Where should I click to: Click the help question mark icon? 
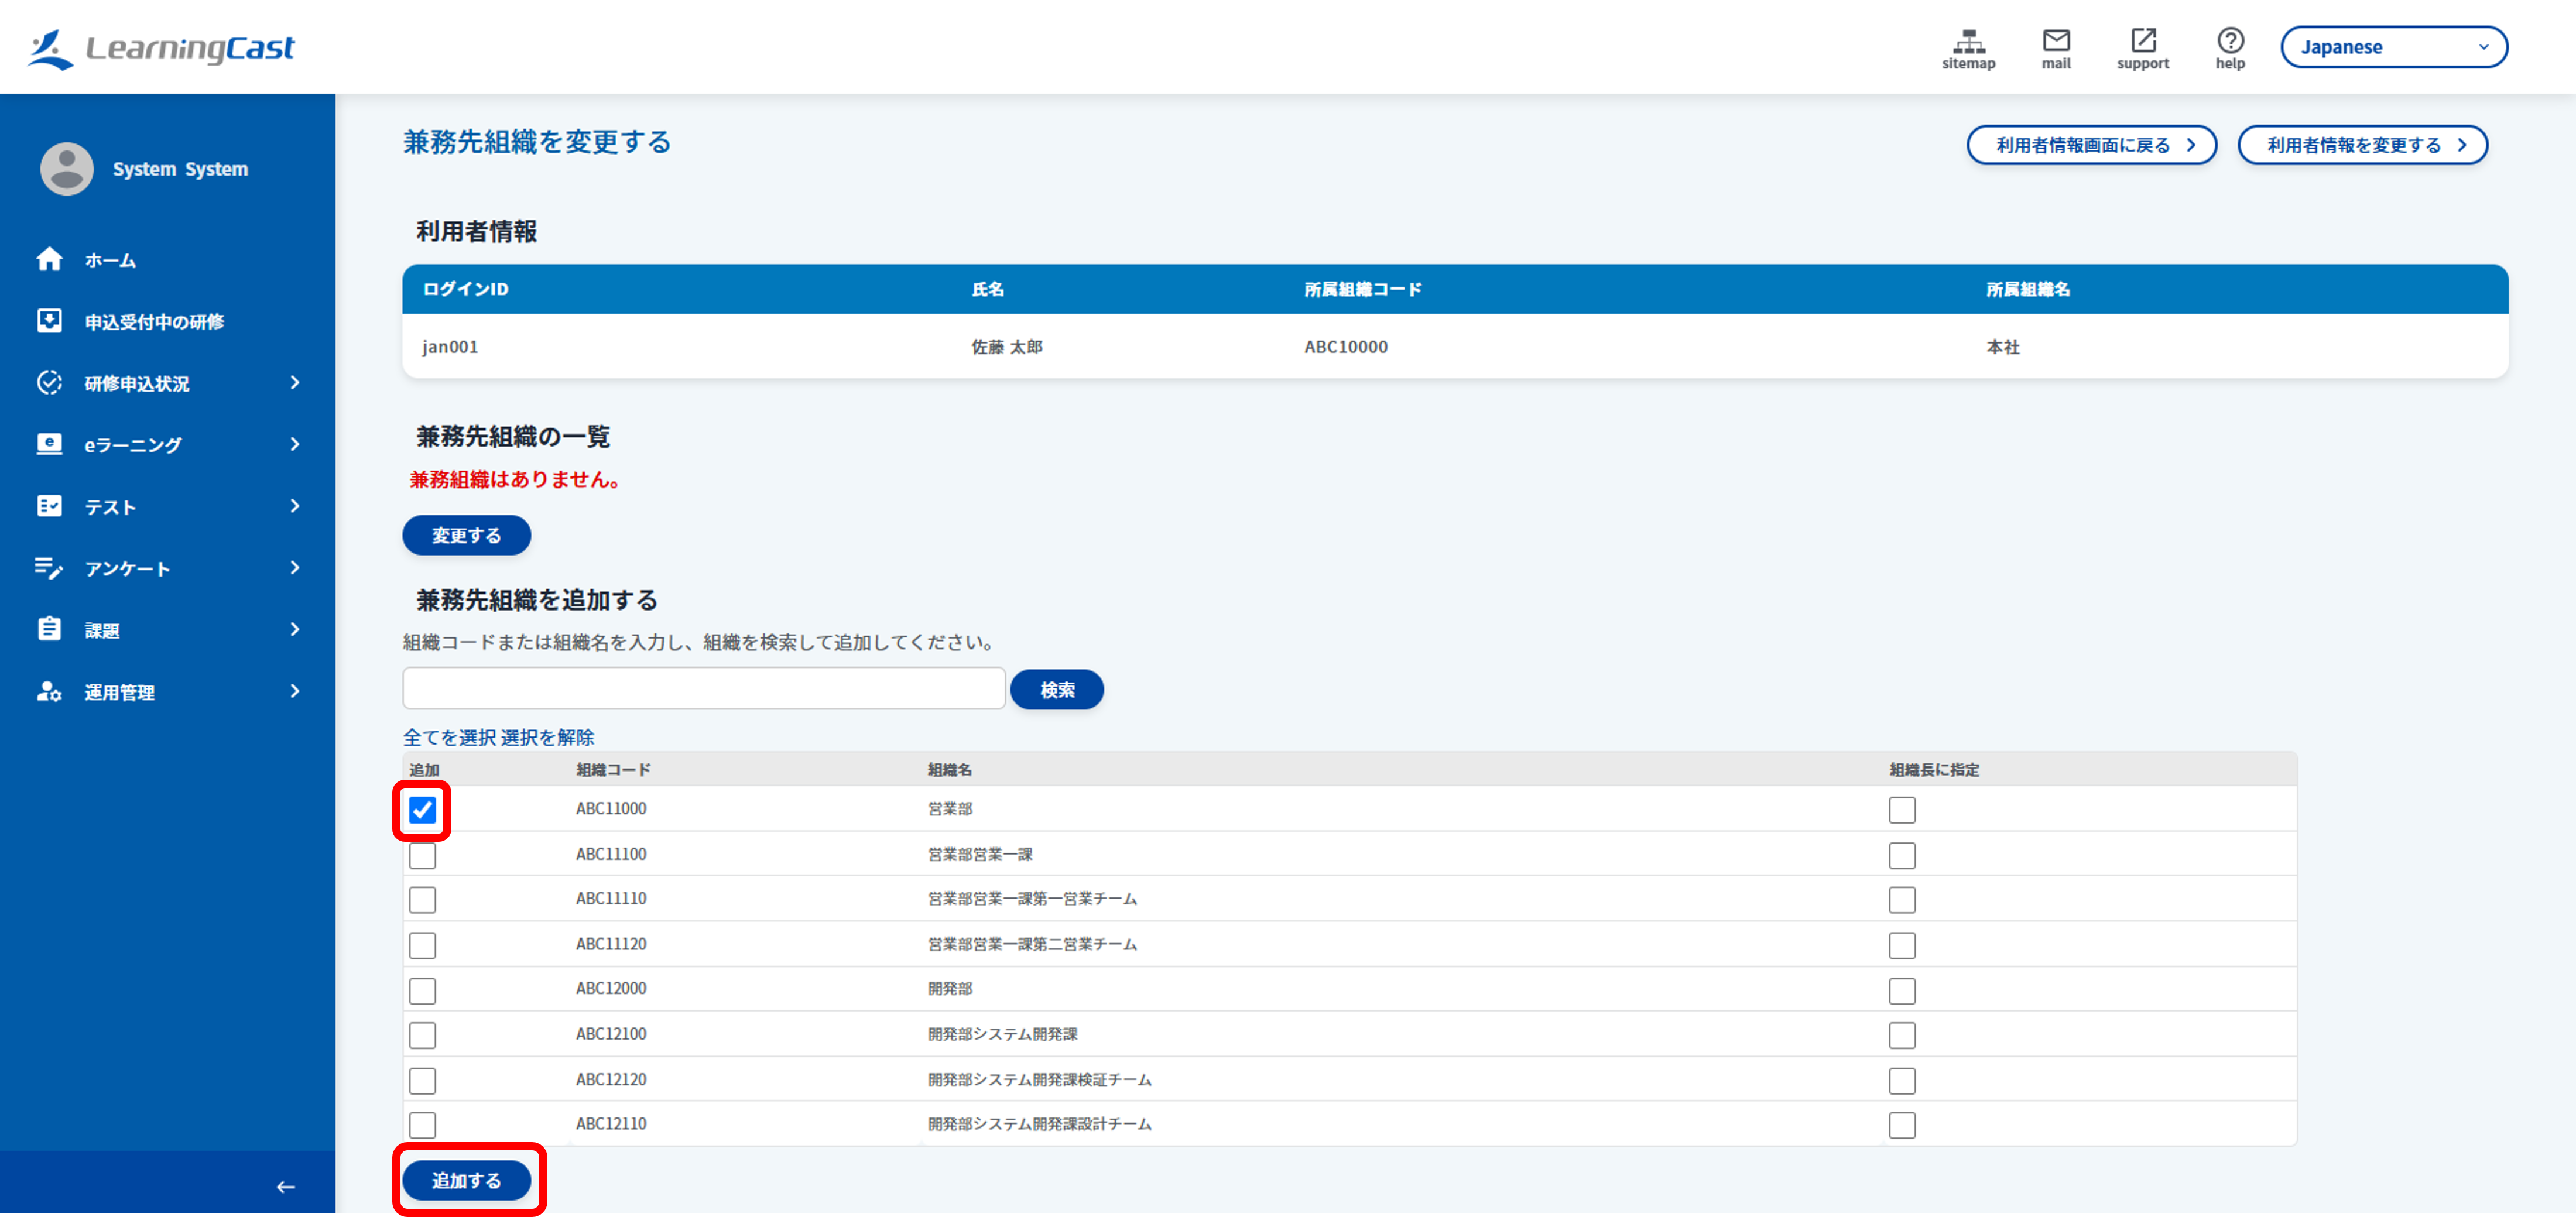click(x=2230, y=40)
